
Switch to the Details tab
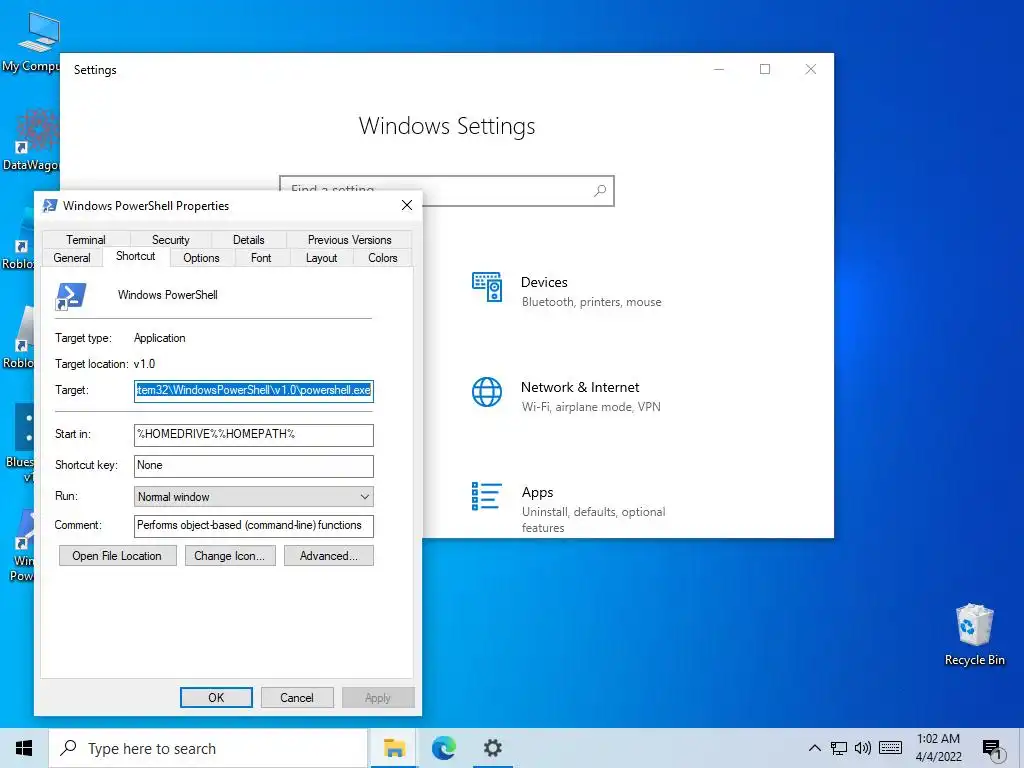(249, 240)
